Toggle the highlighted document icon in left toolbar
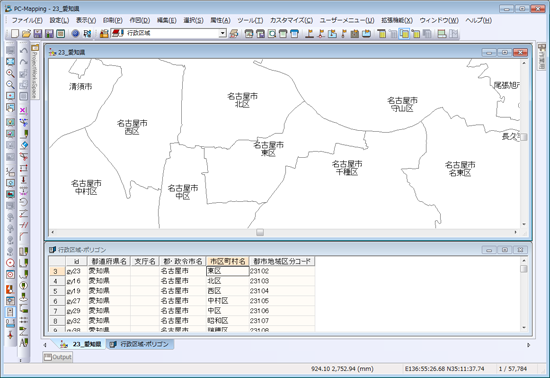 tap(10, 312)
